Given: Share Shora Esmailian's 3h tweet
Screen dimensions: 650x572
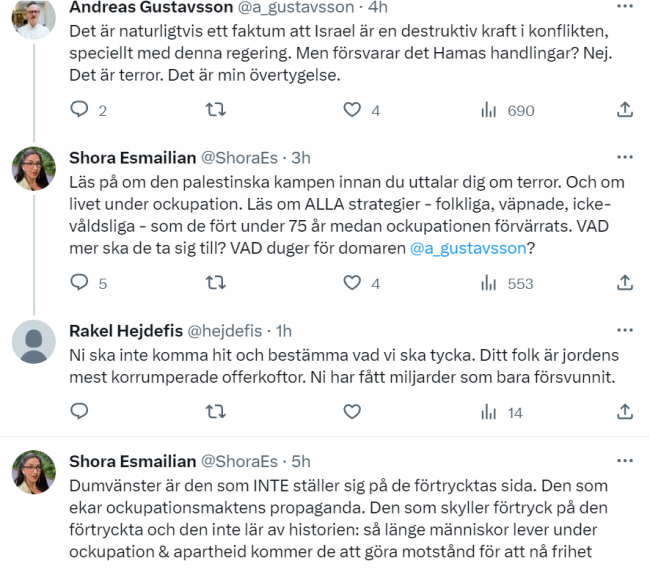Looking at the screenshot, I should pos(625,283).
